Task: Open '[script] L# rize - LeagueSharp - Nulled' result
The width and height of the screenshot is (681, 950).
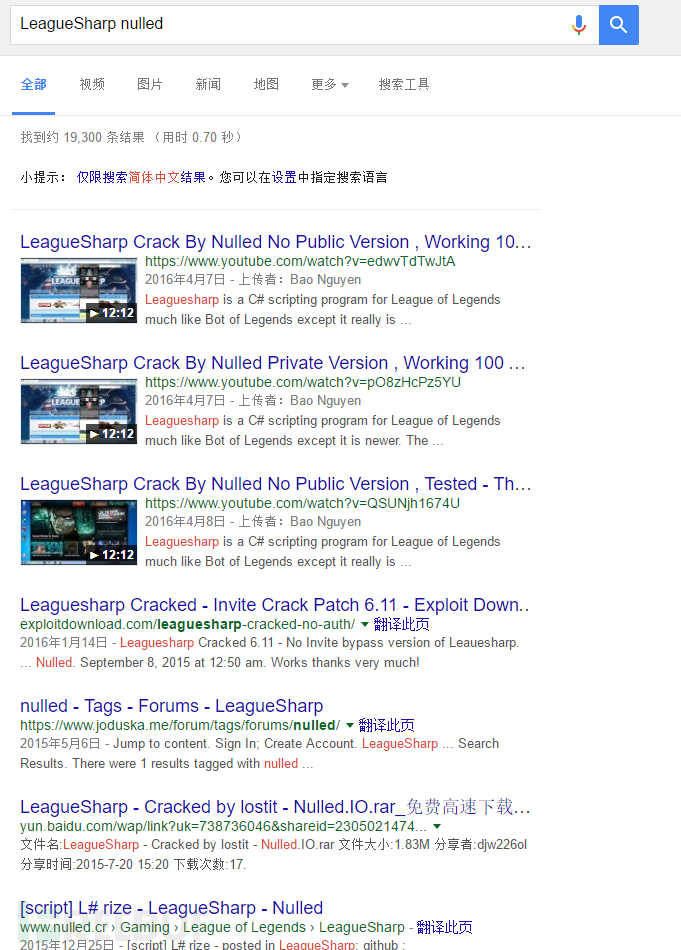Action: click(171, 908)
